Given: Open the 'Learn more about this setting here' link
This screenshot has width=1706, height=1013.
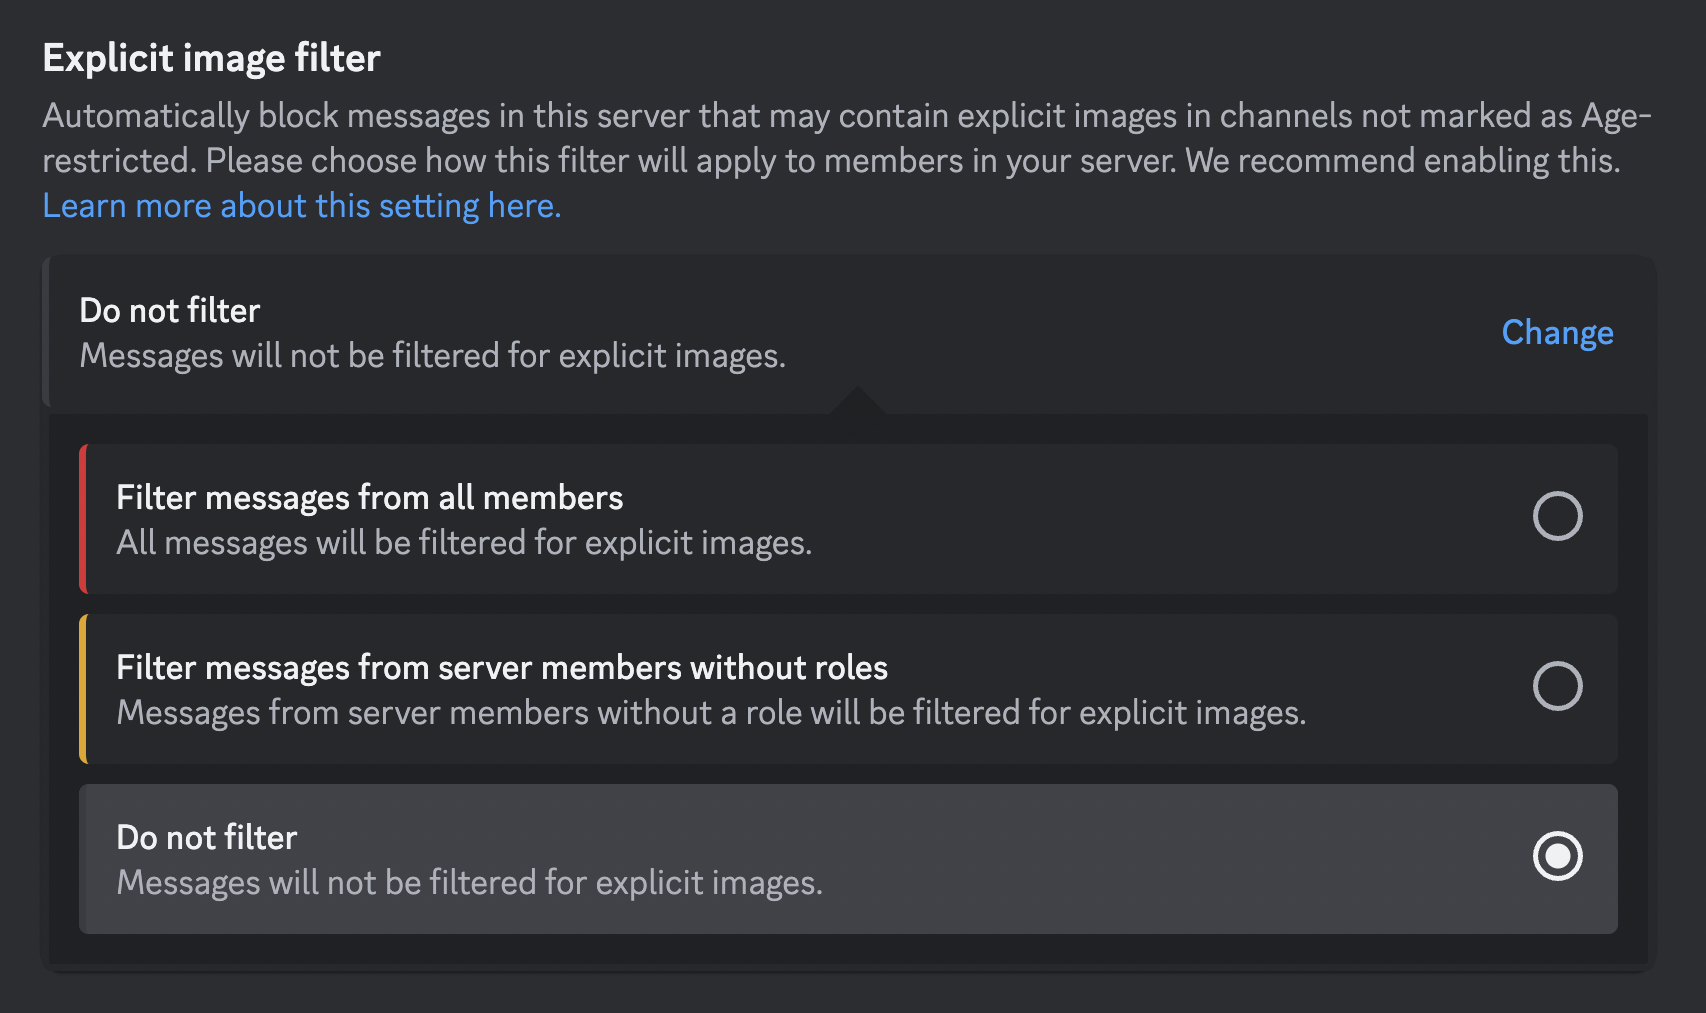Looking at the screenshot, I should pyautogui.click(x=301, y=206).
